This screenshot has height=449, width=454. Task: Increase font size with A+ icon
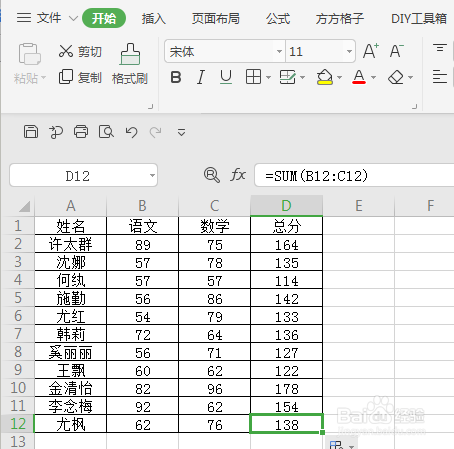coord(371,51)
